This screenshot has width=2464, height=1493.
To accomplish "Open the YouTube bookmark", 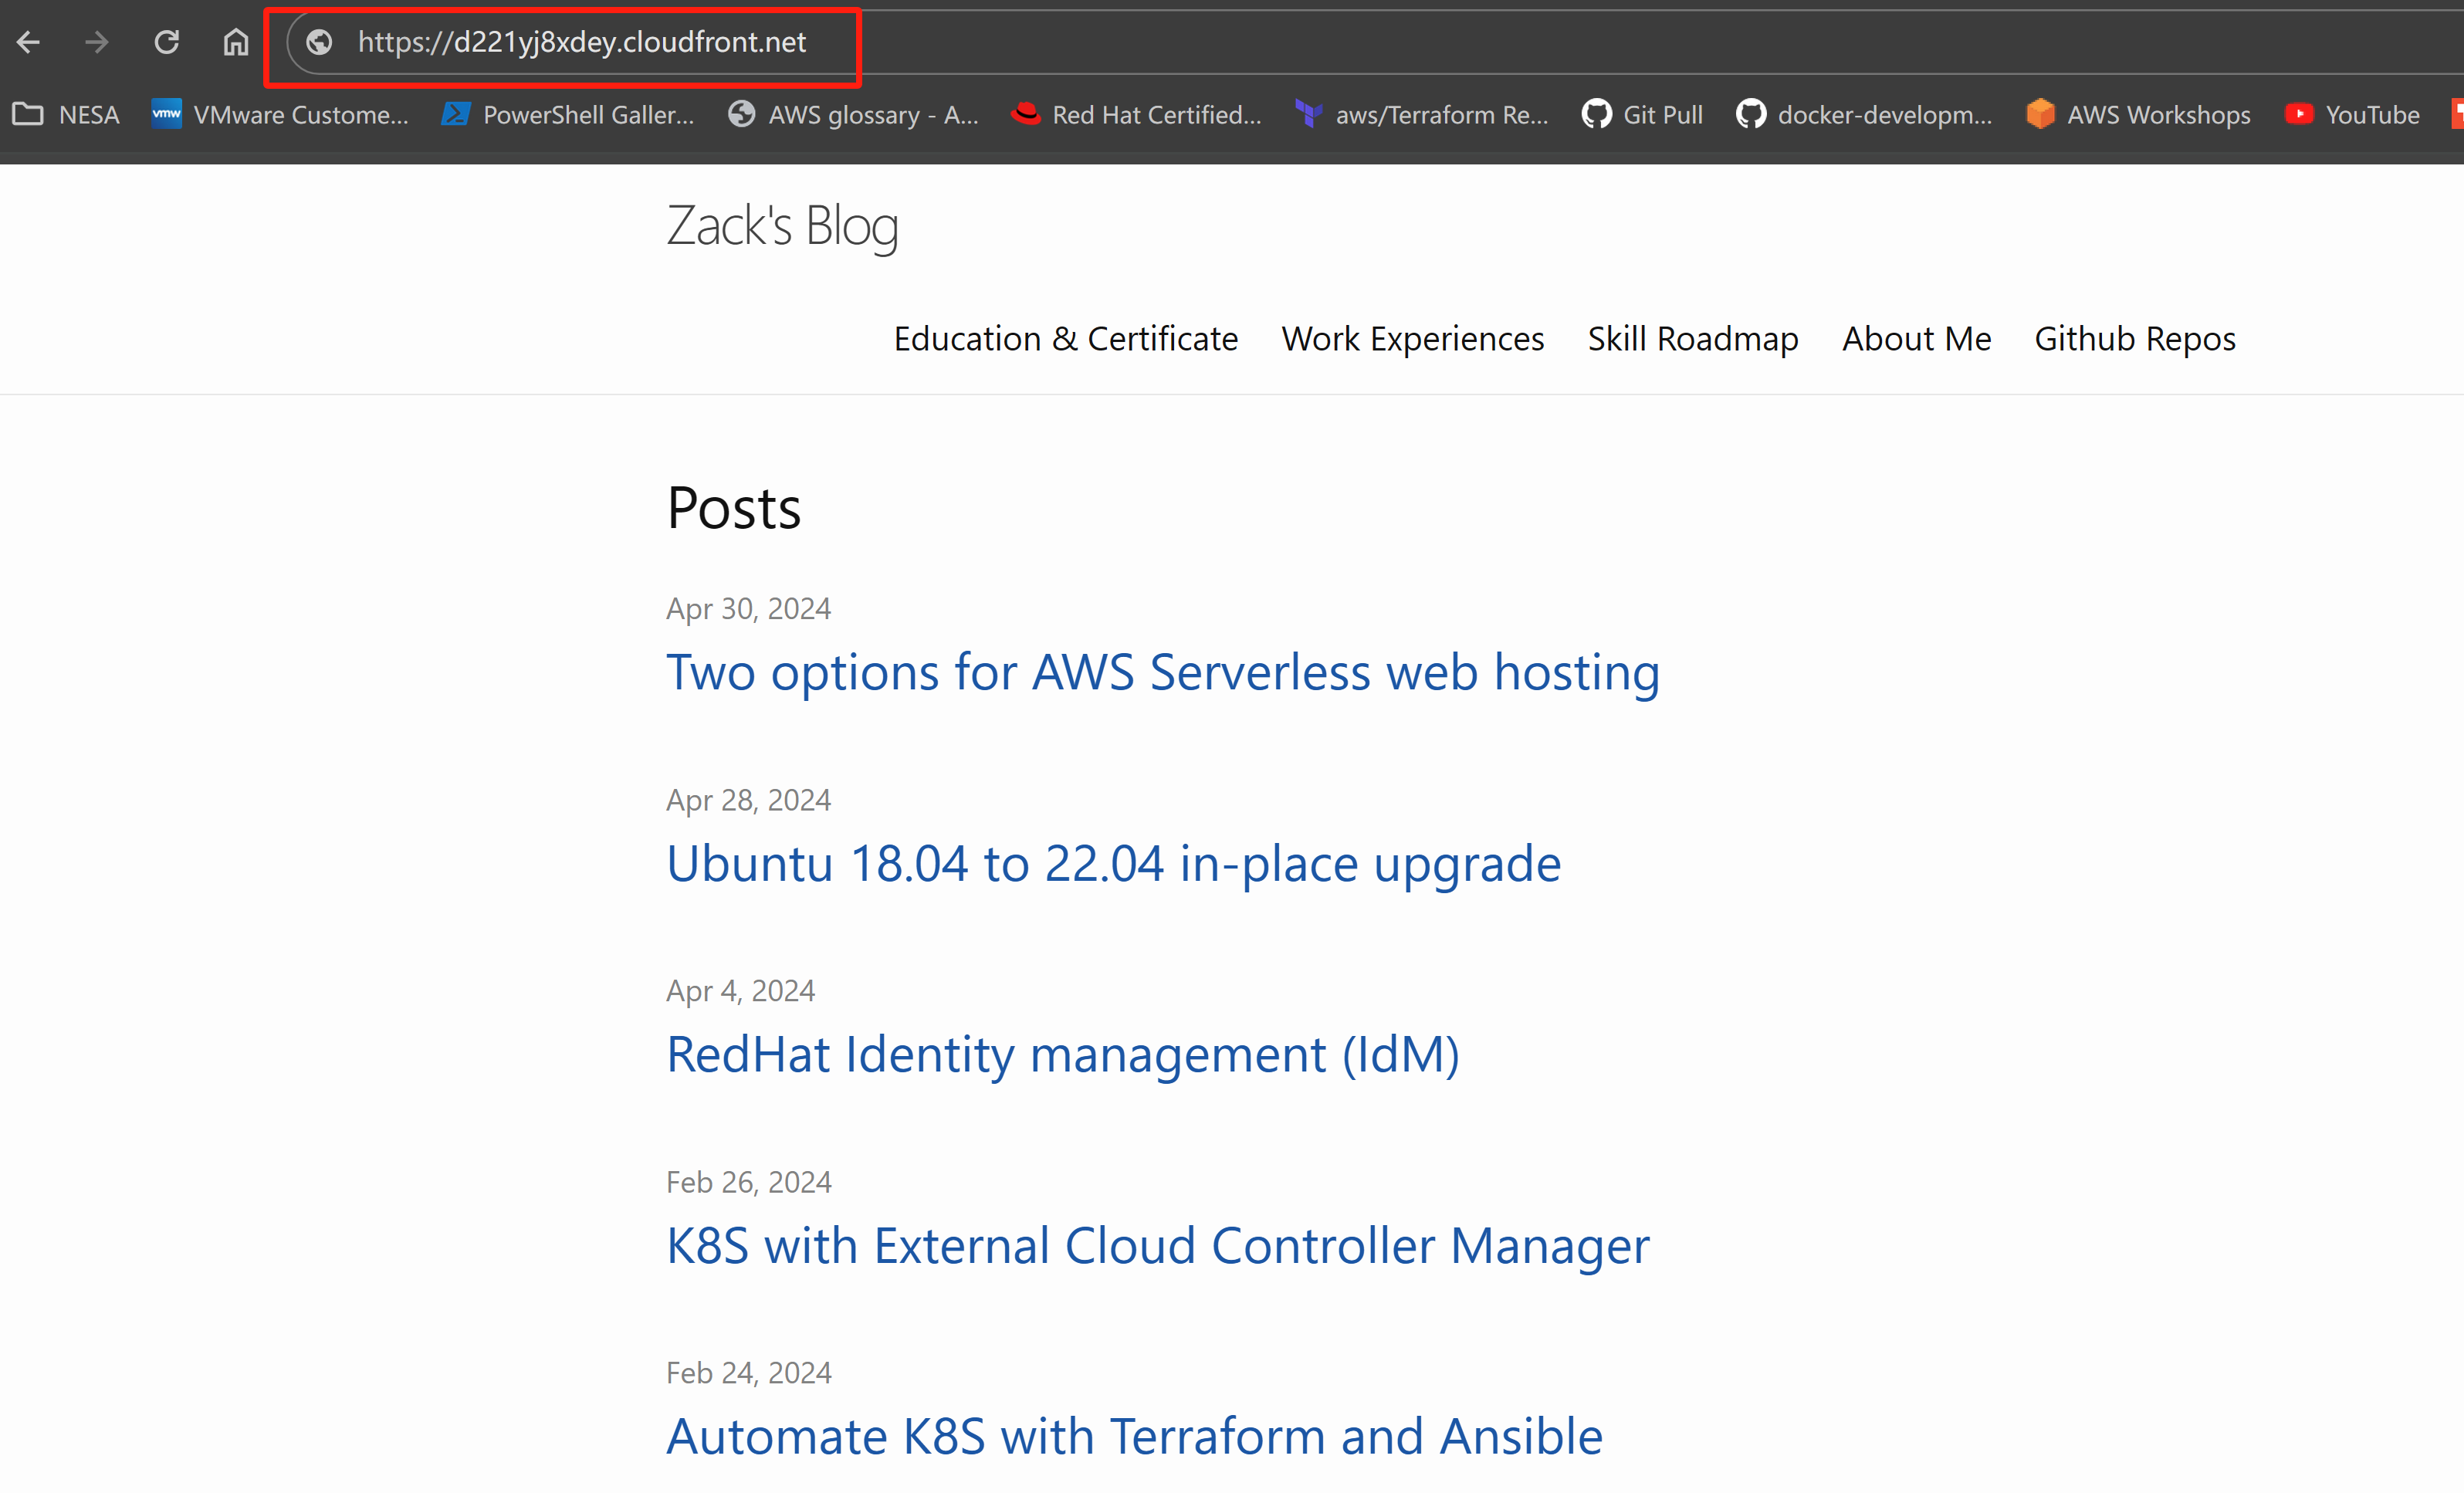I will click(2352, 115).
